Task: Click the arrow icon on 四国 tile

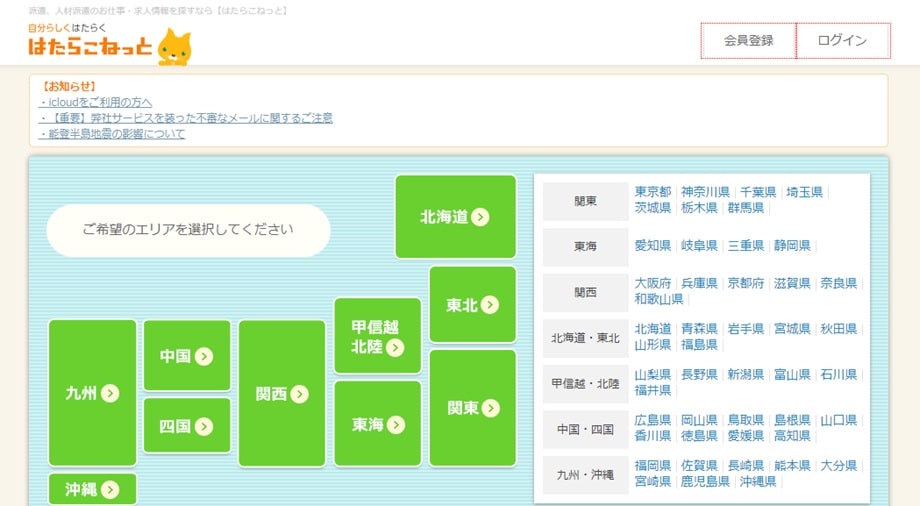Action: [204, 427]
